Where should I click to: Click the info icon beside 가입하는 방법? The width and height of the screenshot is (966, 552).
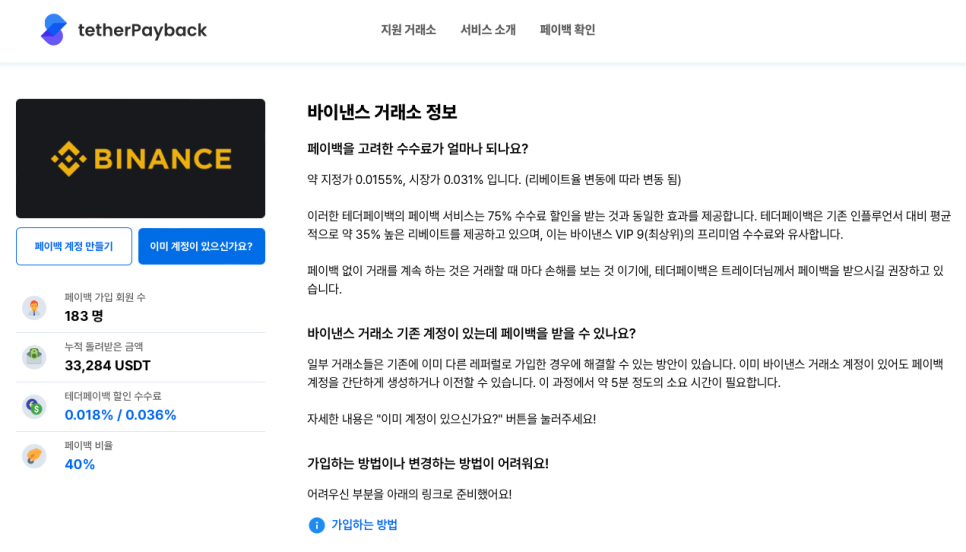(317, 526)
